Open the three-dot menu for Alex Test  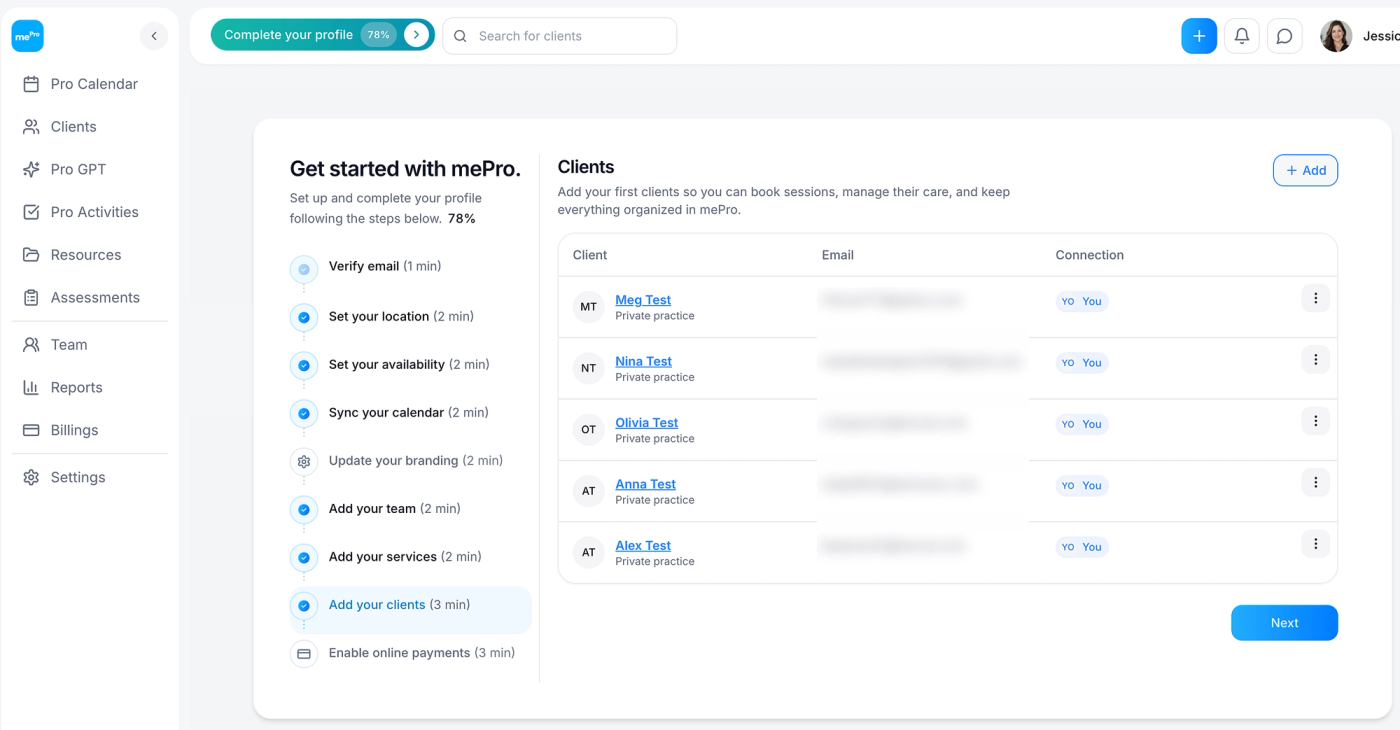point(1315,544)
